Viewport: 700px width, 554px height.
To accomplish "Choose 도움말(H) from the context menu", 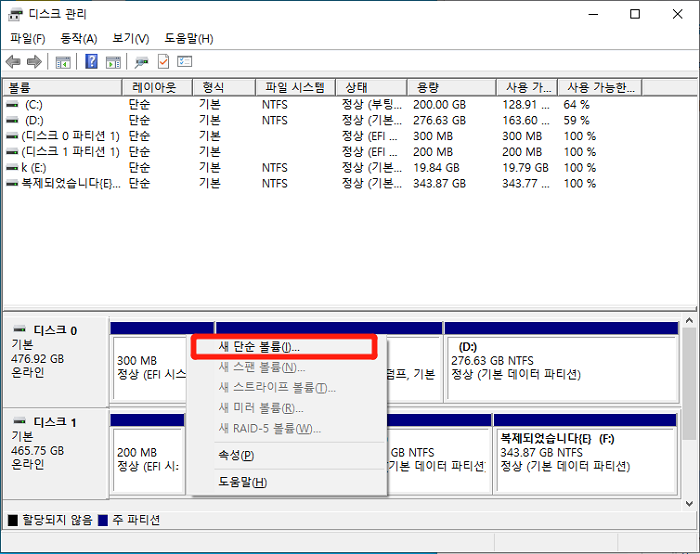I will (242, 482).
